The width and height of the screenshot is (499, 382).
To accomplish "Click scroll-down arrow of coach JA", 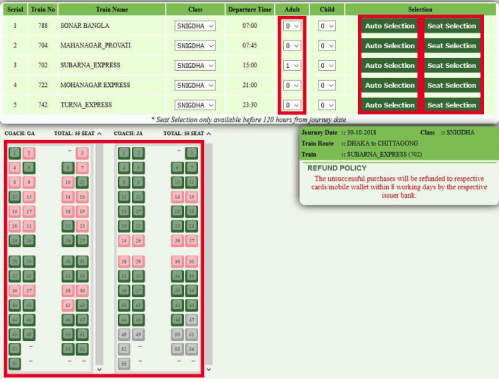I will tap(209, 369).
